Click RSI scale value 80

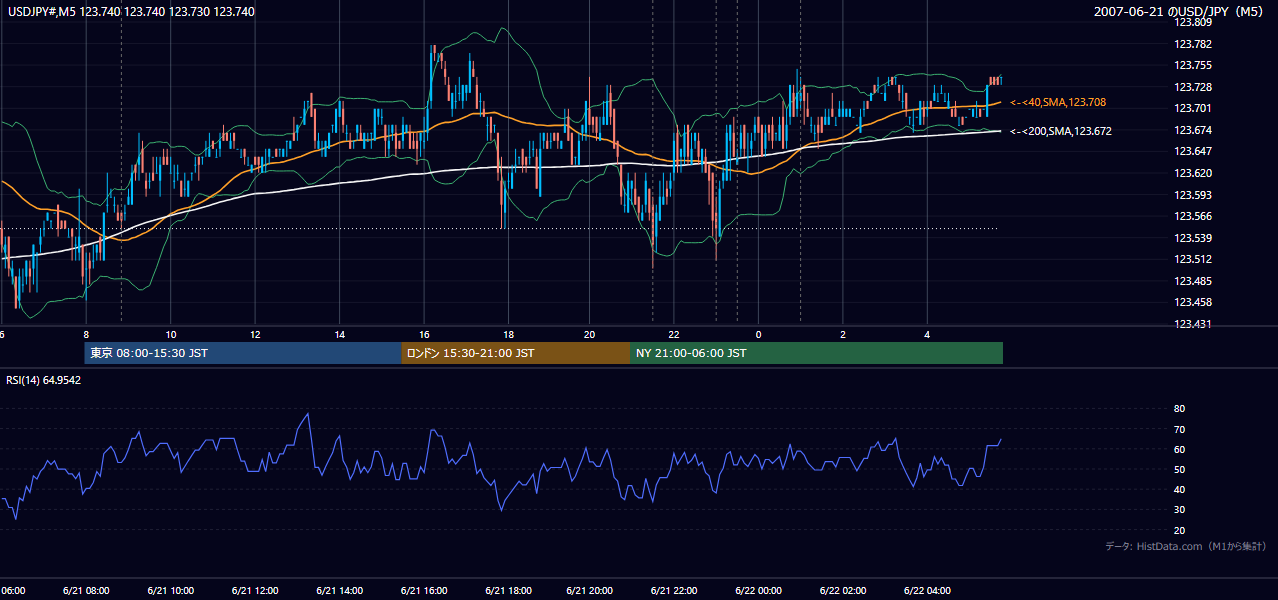pos(1179,409)
